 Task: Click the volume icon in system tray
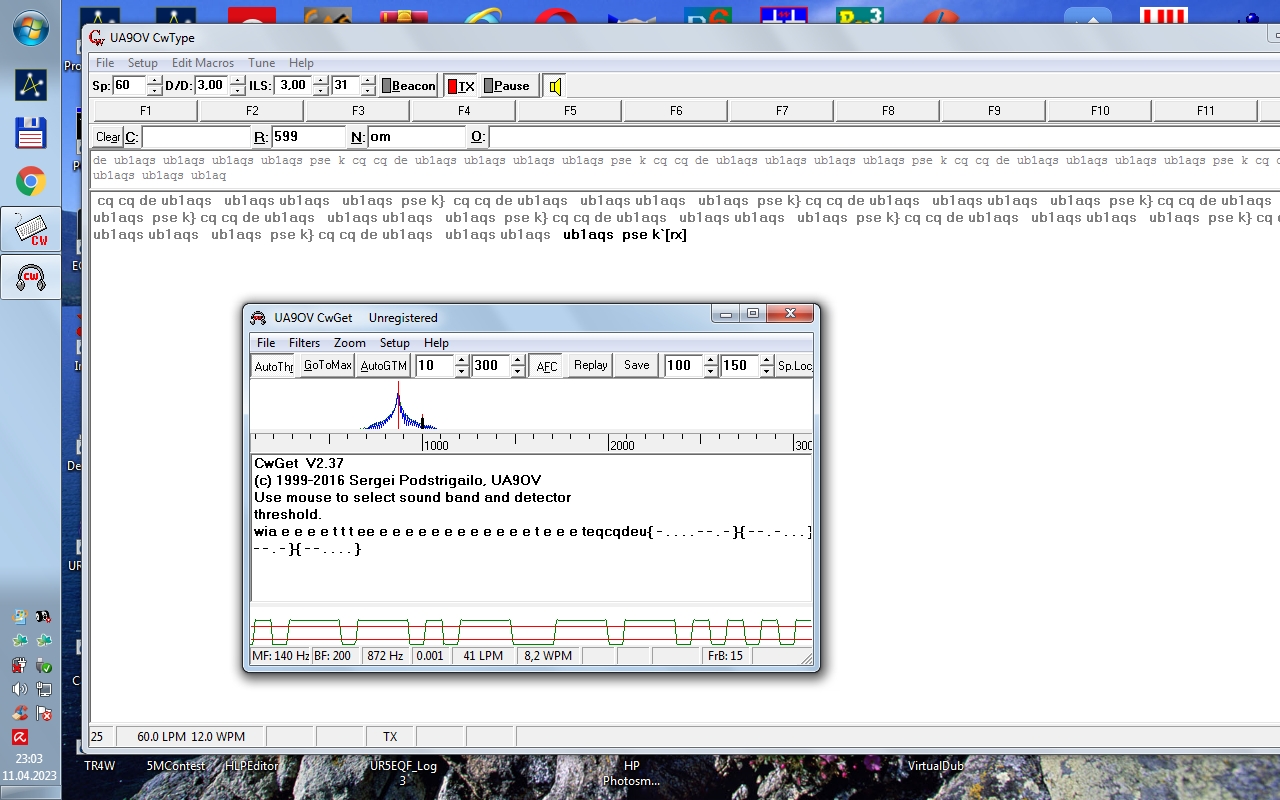(x=20, y=689)
